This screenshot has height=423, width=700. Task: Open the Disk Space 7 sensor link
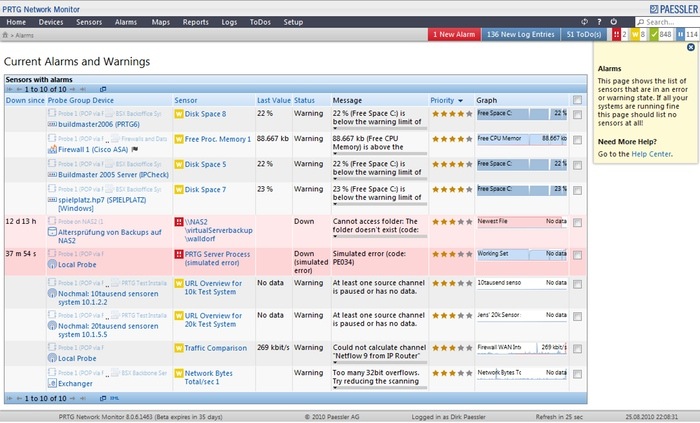pos(205,190)
